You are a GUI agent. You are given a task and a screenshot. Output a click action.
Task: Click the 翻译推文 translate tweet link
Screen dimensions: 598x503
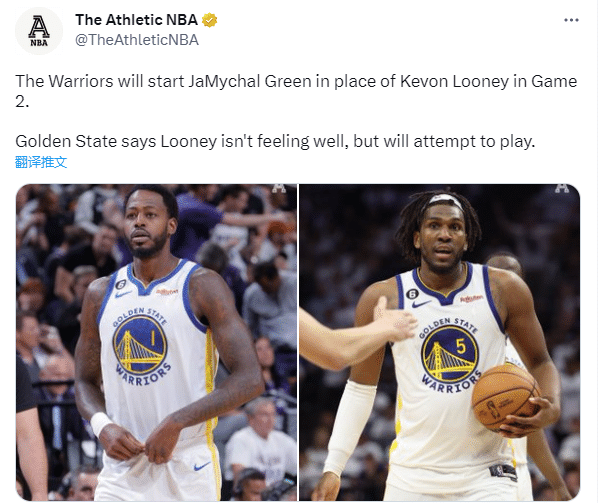(41, 162)
